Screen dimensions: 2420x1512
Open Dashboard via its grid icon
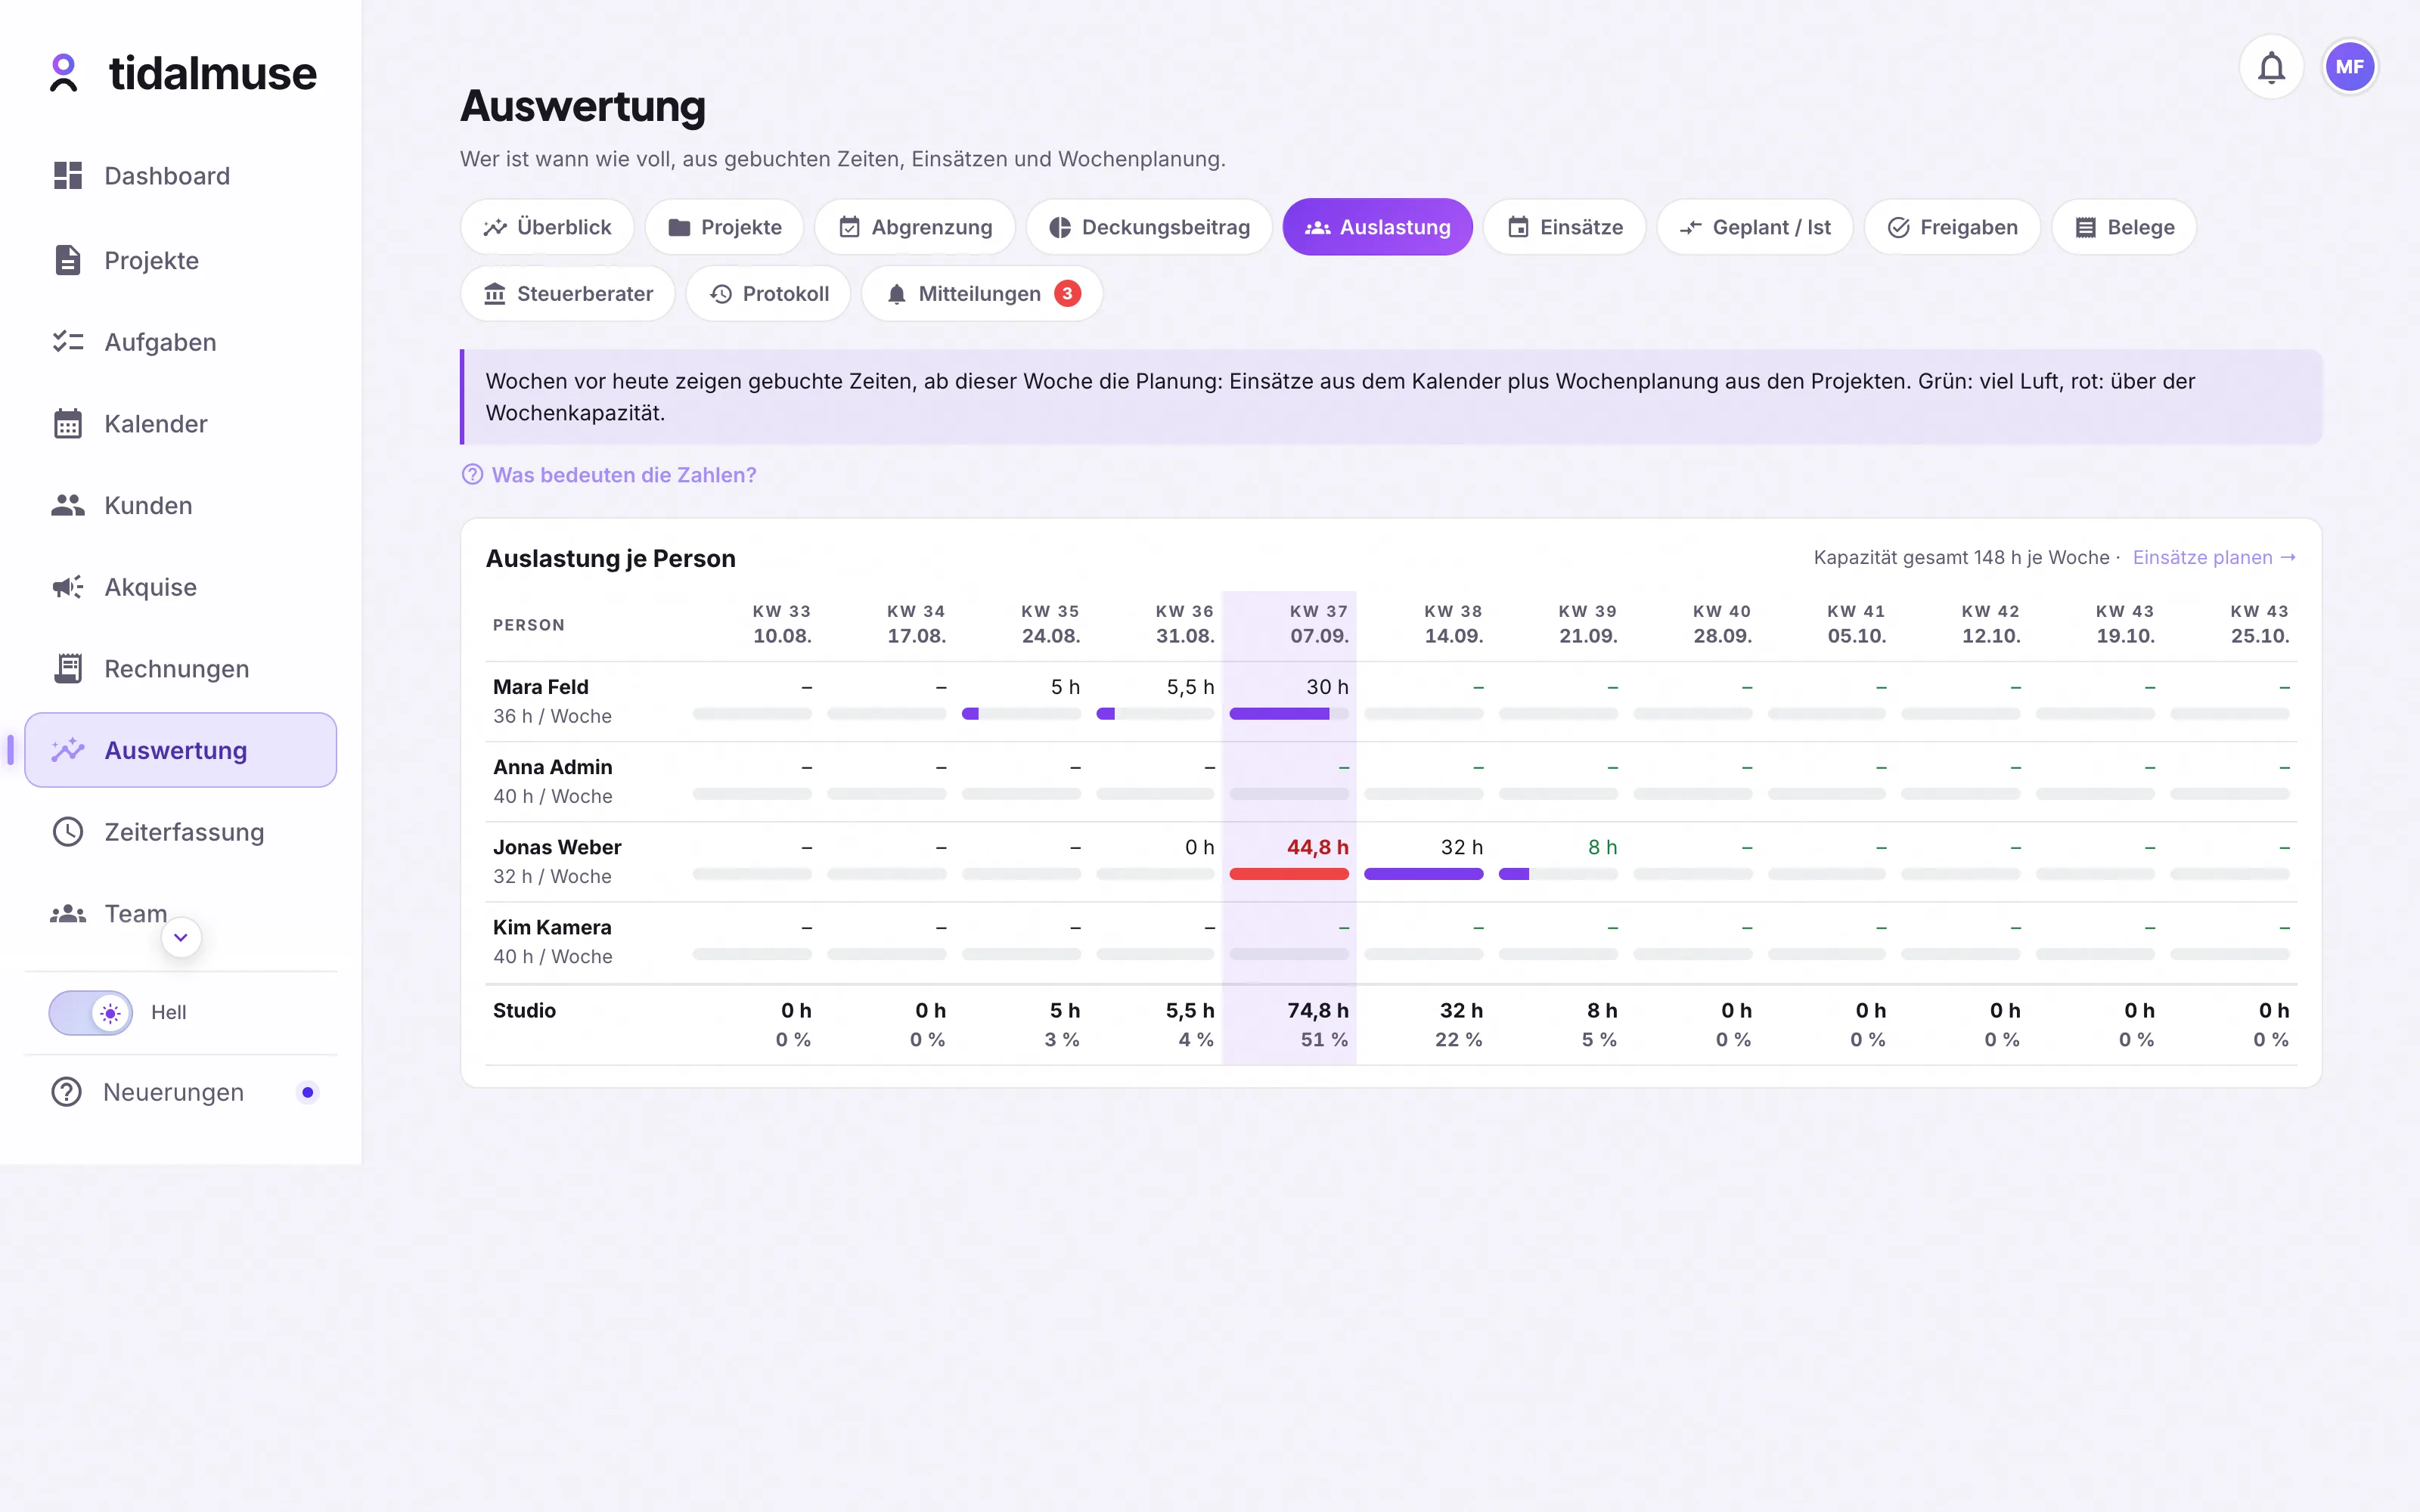pyautogui.click(x=68, y=175)
